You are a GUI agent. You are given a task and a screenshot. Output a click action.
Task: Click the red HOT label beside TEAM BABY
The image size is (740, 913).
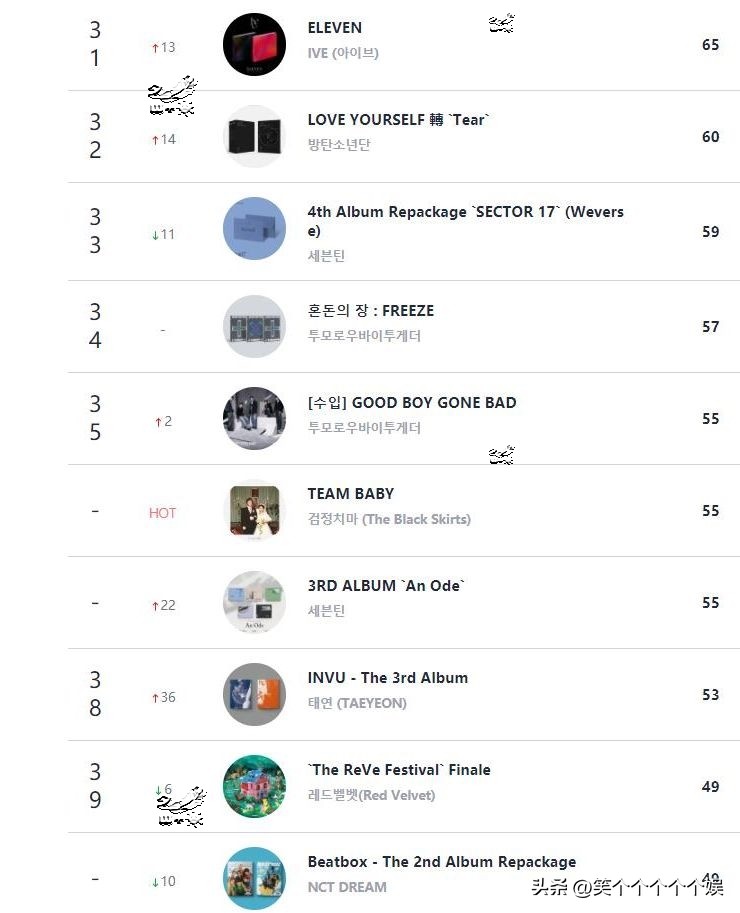click(x=162, y=513)
